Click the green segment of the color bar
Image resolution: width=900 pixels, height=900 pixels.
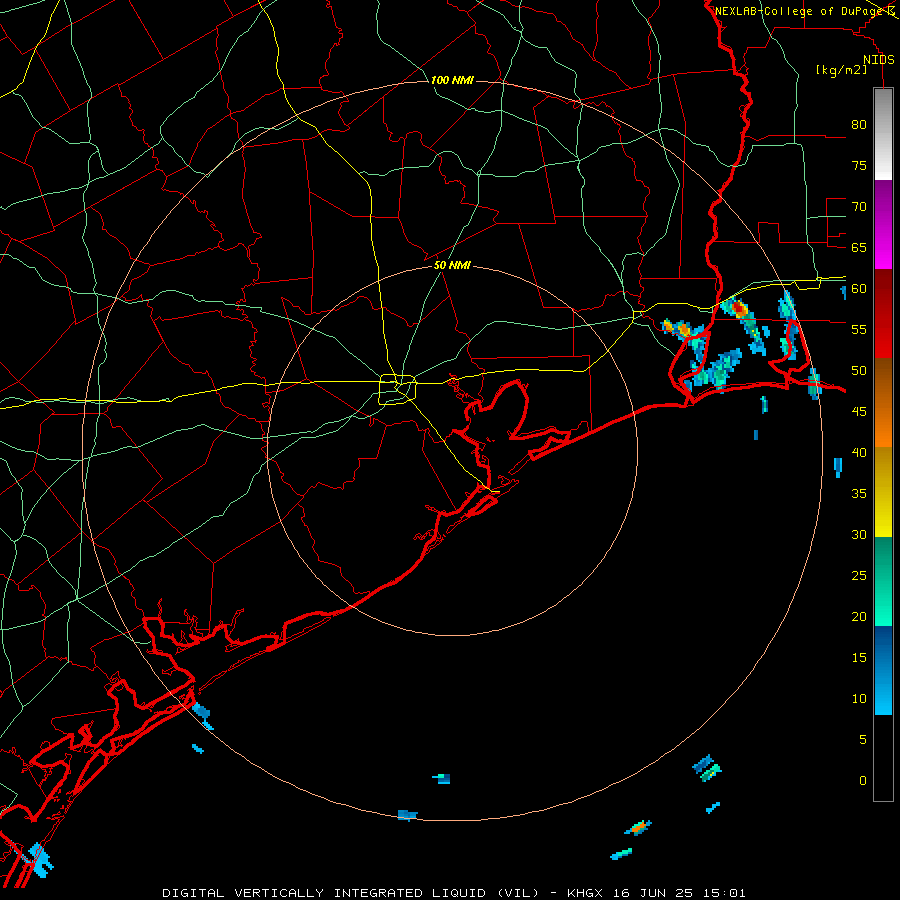click(883, 581)
